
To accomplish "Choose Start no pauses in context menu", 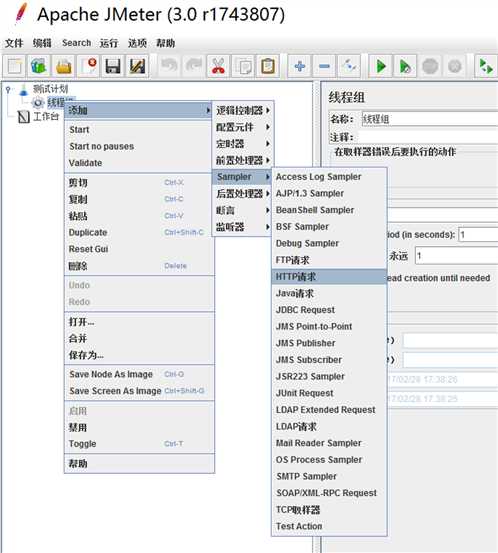I will point(139,146).
